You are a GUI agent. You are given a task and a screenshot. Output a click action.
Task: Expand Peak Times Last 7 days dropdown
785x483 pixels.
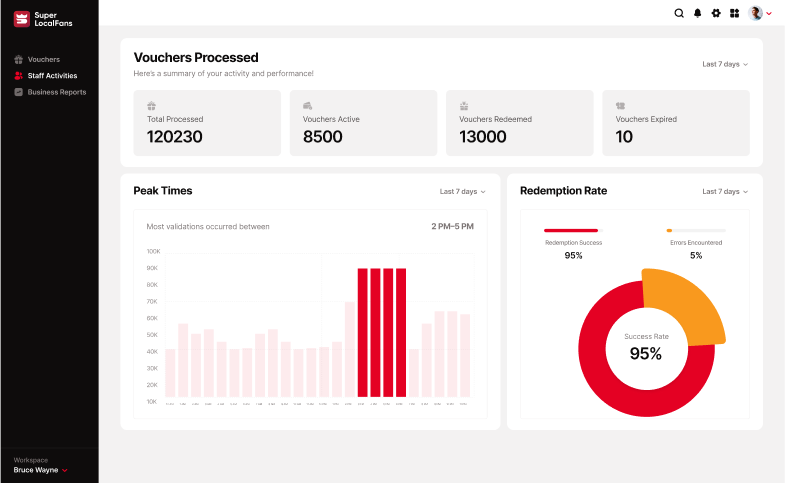[462, 191]
